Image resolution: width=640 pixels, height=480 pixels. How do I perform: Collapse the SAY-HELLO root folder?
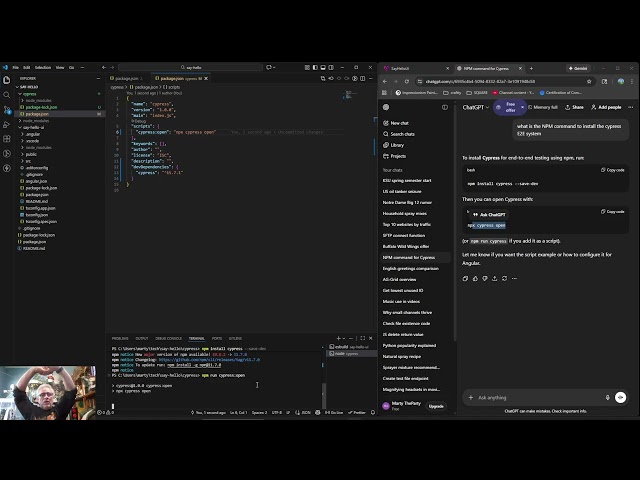pyautogui.click(x=27, y=87)
